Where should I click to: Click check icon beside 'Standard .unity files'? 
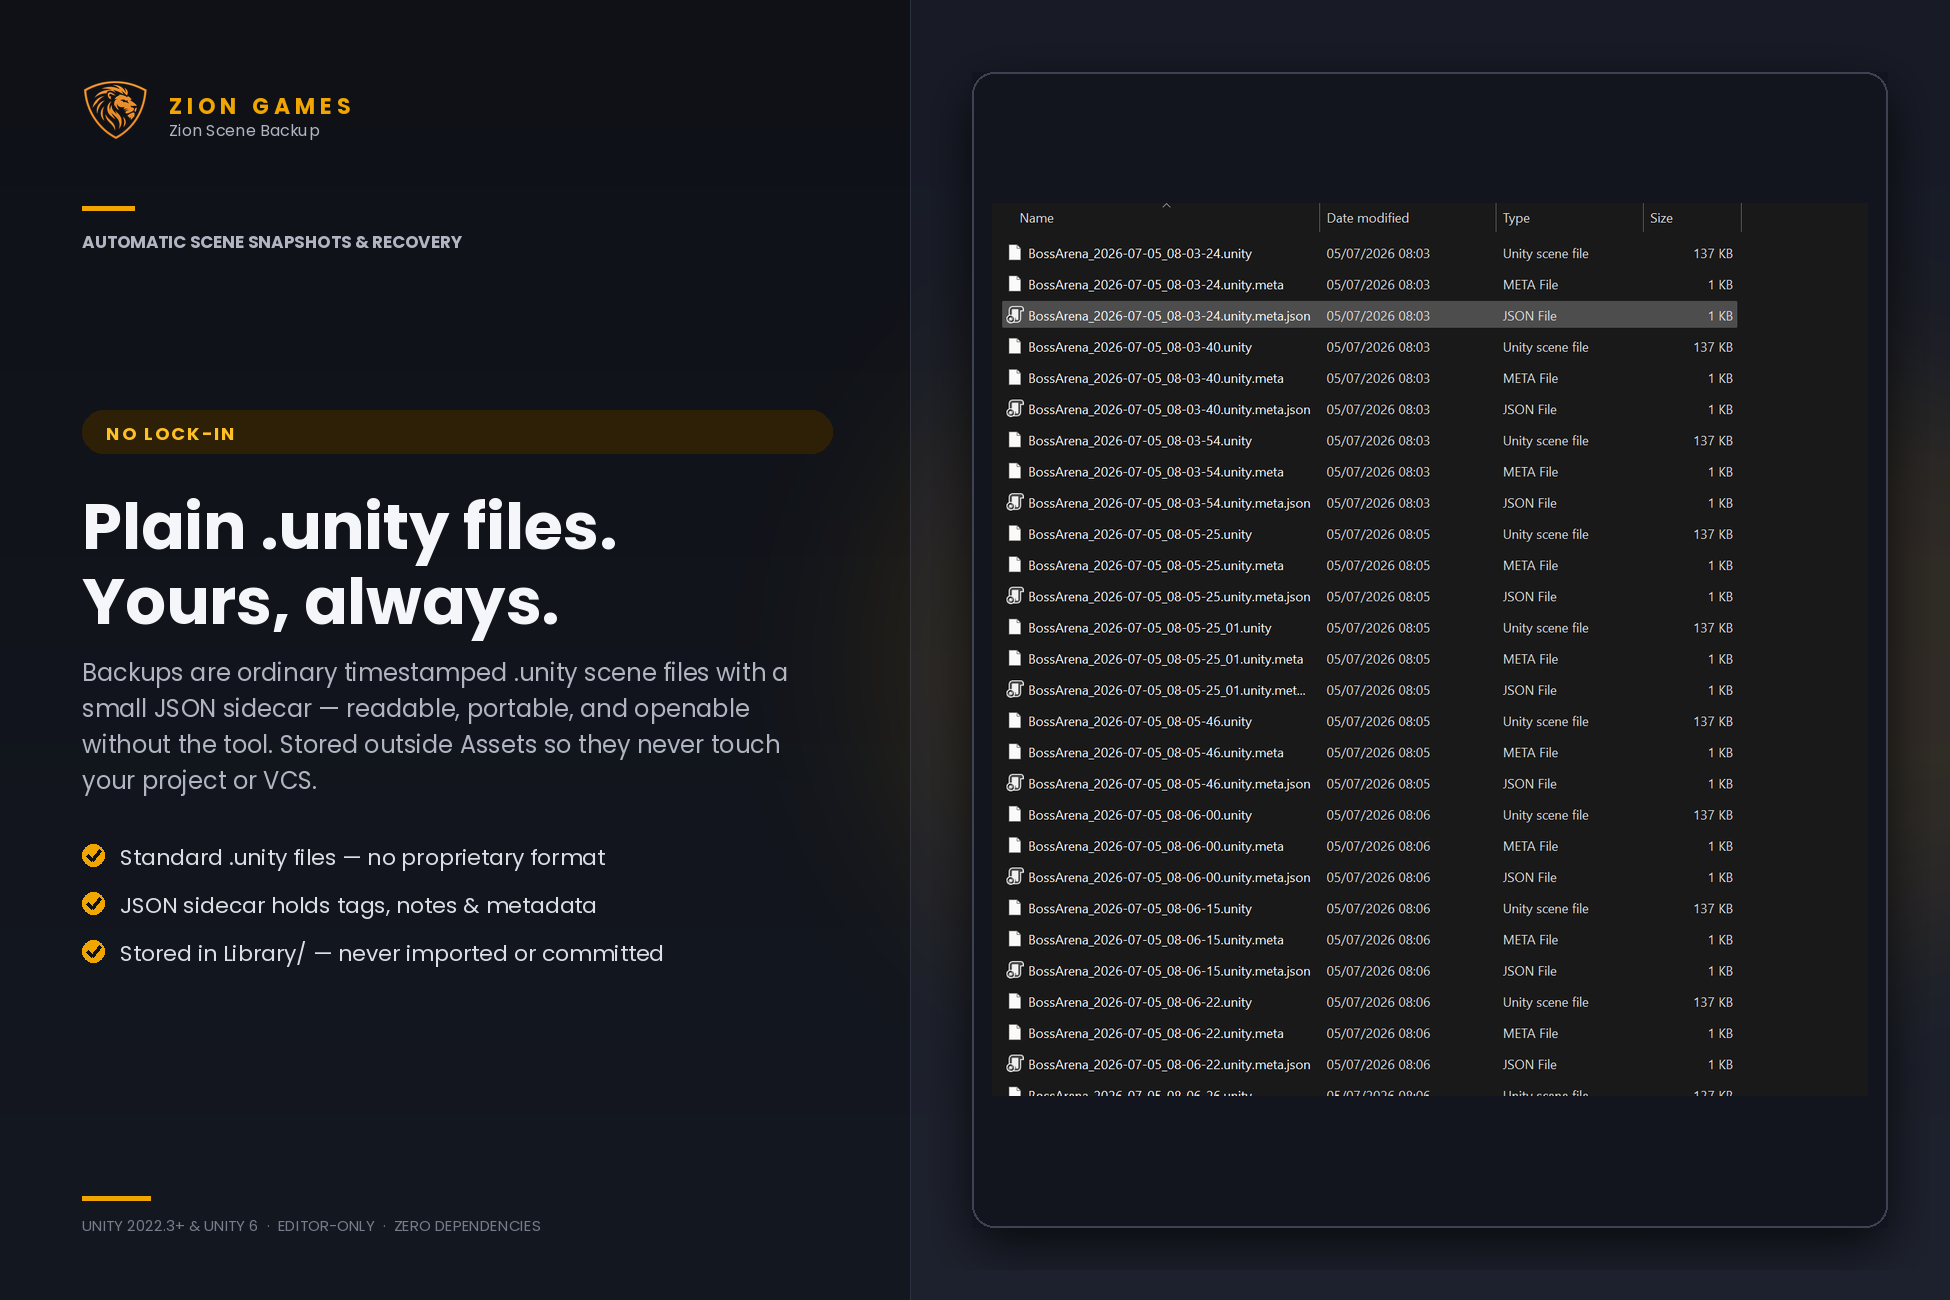point(94,856)
